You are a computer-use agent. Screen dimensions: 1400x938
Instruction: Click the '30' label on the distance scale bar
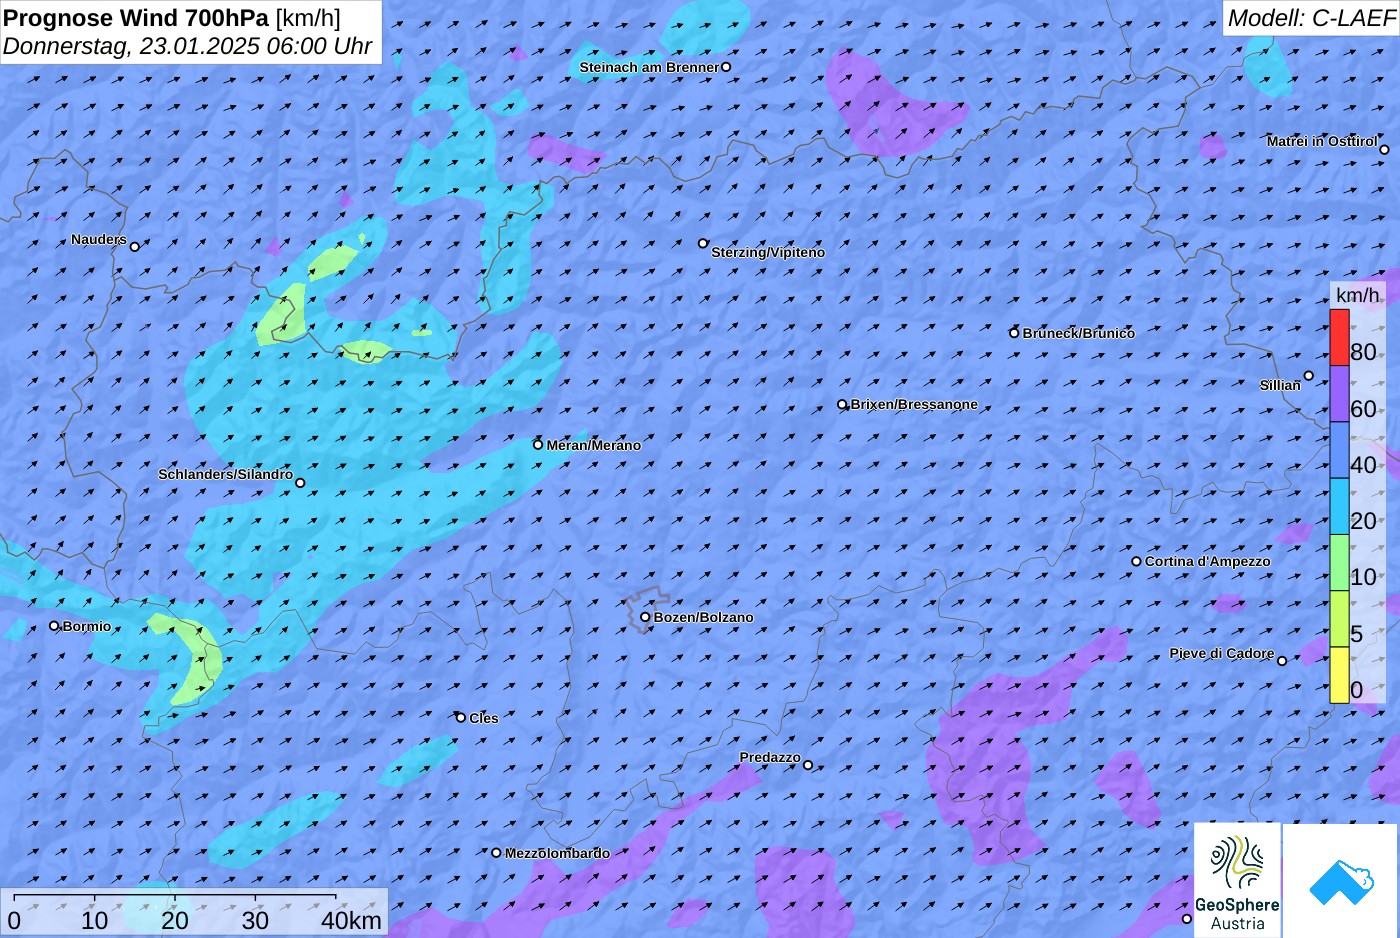[x=255, y=920]
